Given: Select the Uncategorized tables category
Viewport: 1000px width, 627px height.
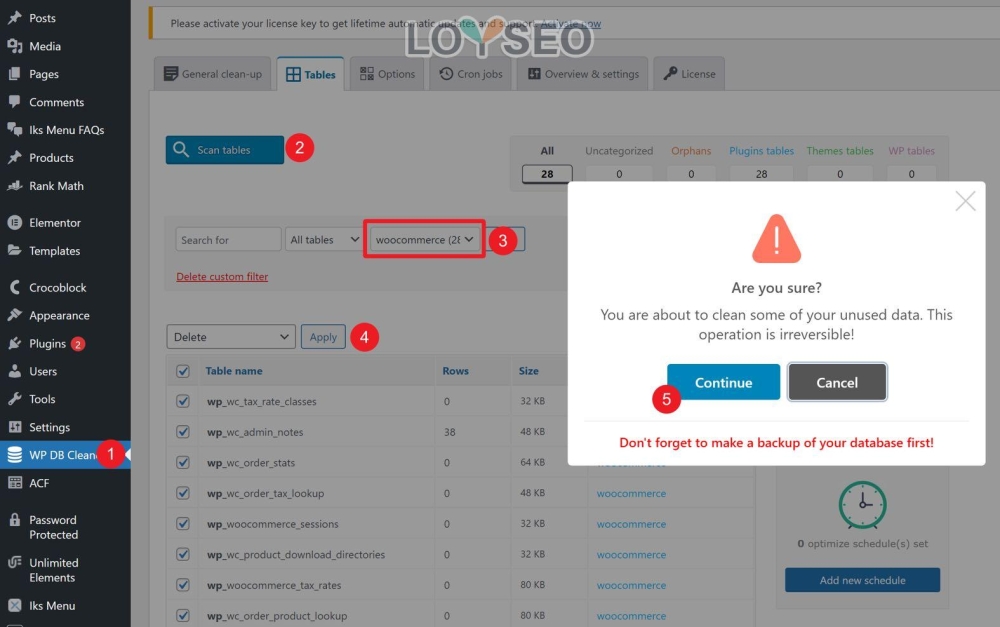Looking at the screenshot, I should (x=619, y=151).
